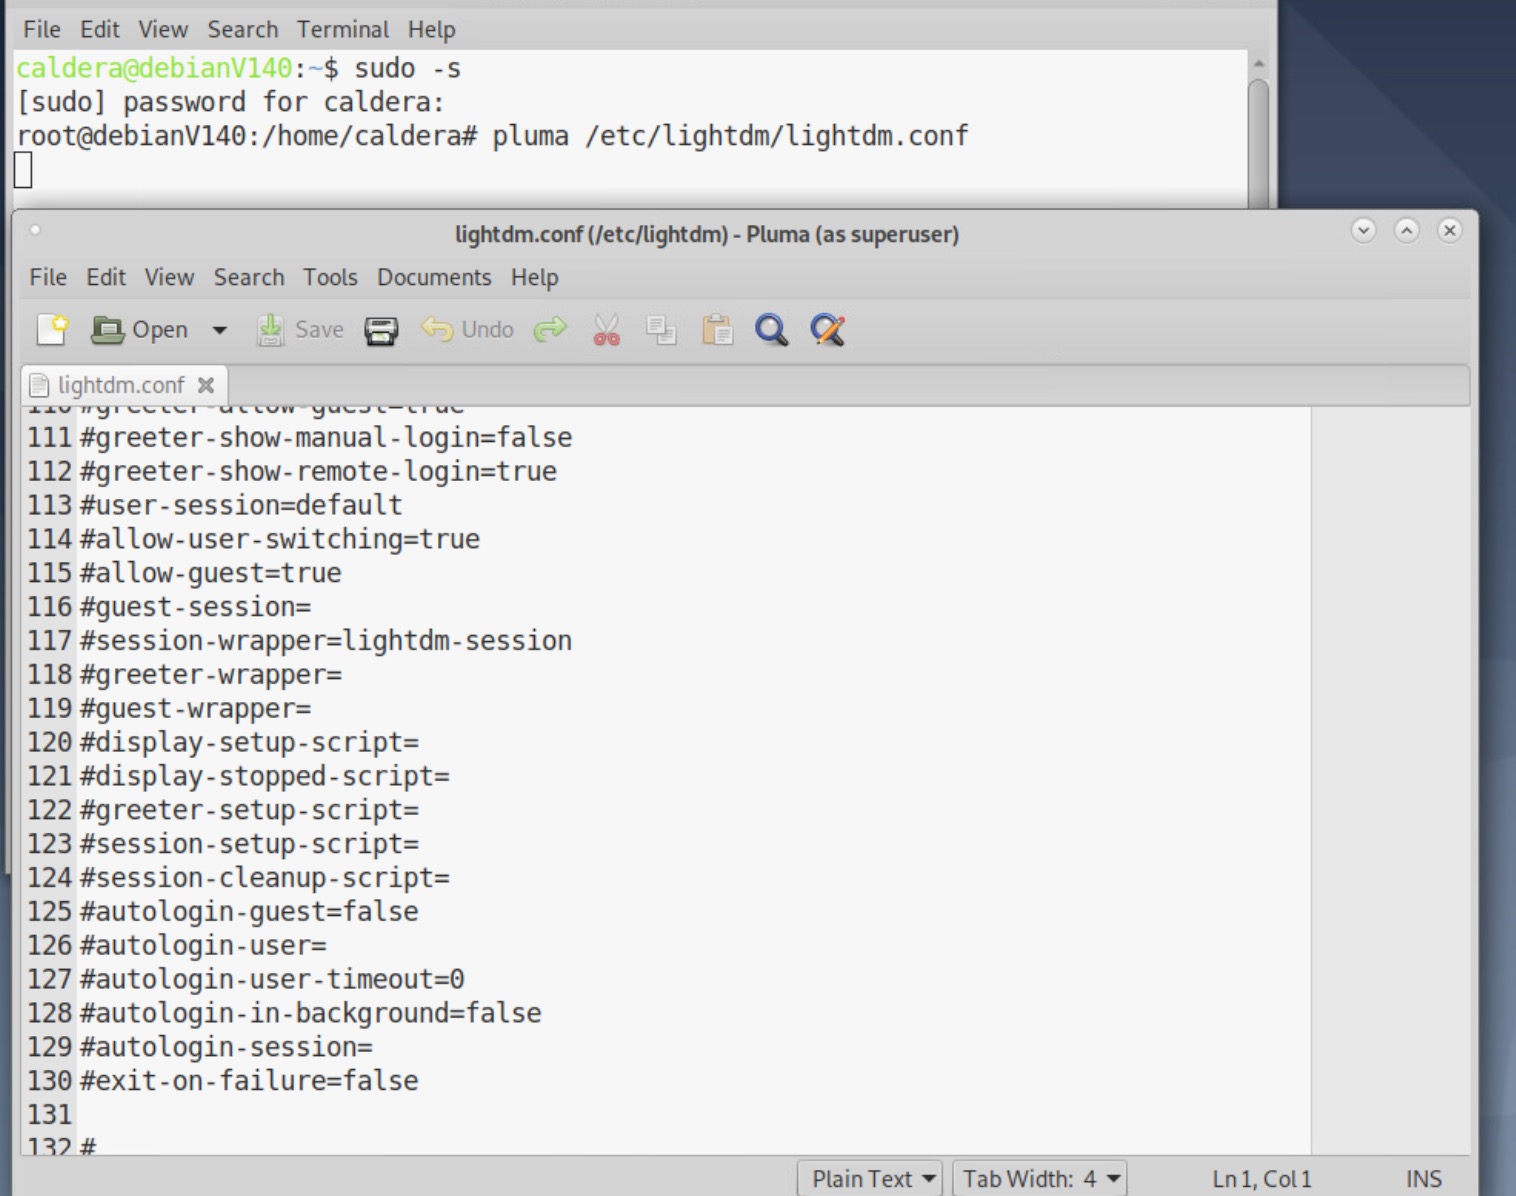Click the New document icon in Pluma toolbar

click(52, 329)
